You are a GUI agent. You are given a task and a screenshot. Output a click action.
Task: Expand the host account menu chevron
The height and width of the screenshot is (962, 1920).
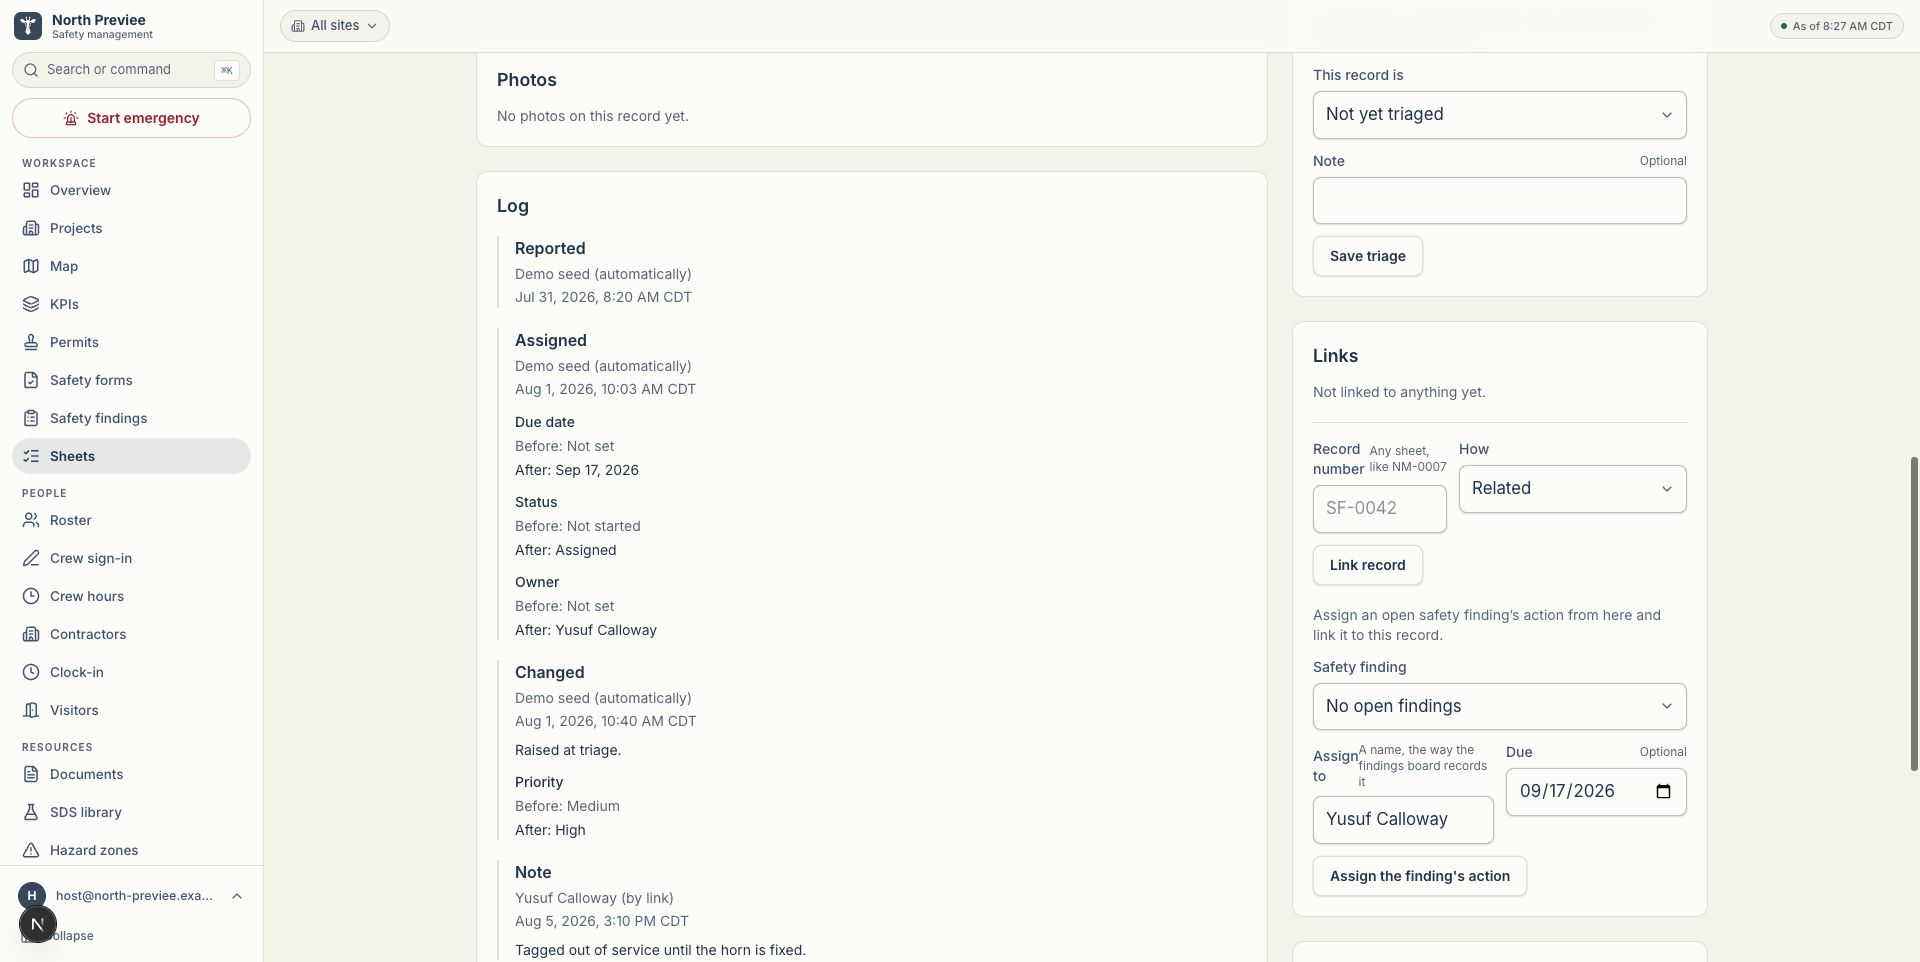pos(237,896)
